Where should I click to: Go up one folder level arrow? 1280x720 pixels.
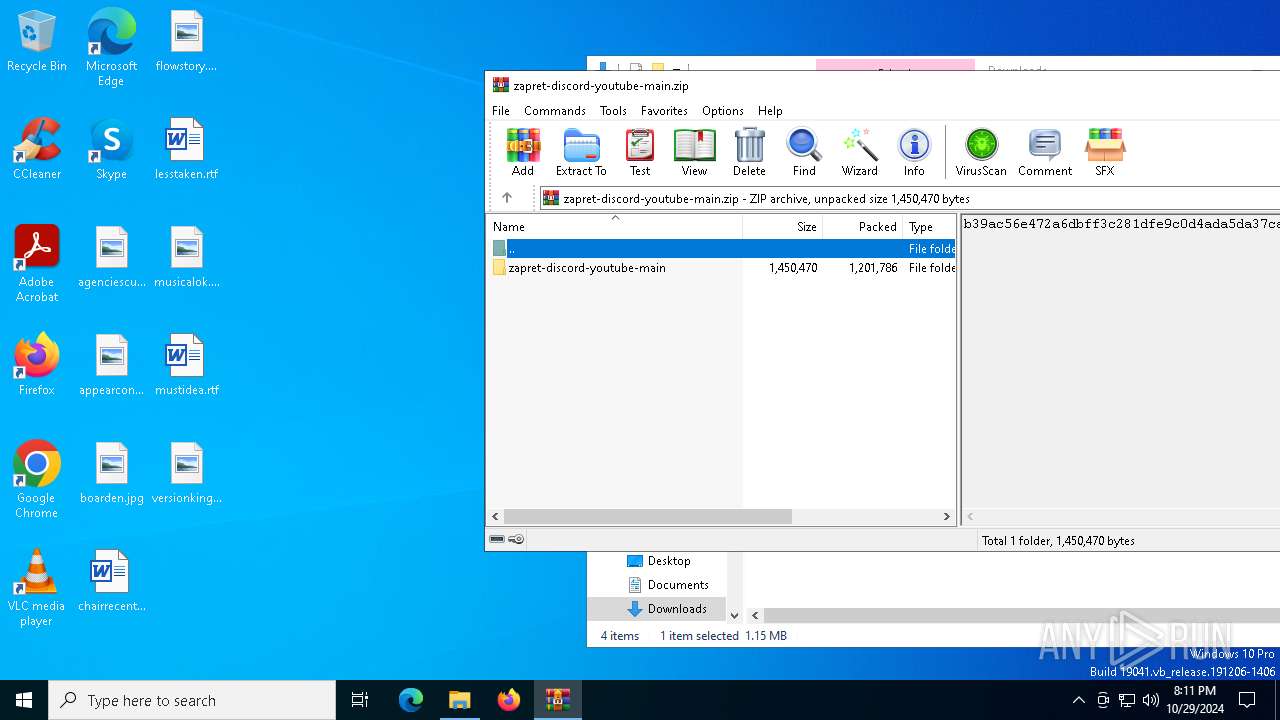[507, 198]
